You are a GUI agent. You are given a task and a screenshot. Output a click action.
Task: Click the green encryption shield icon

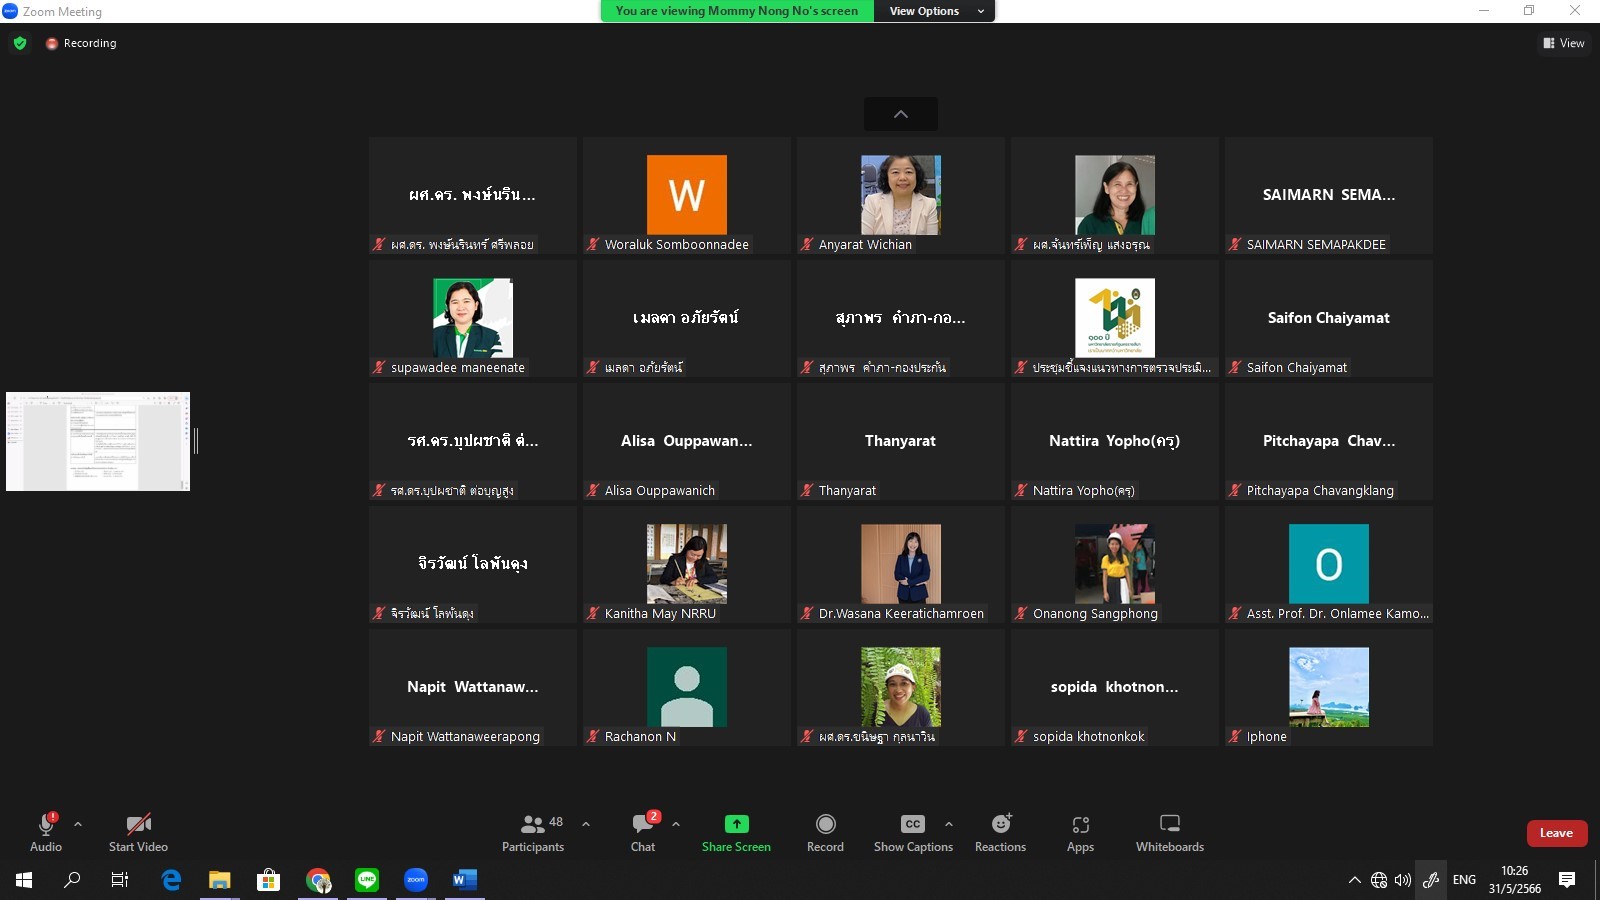coord(20,43)
